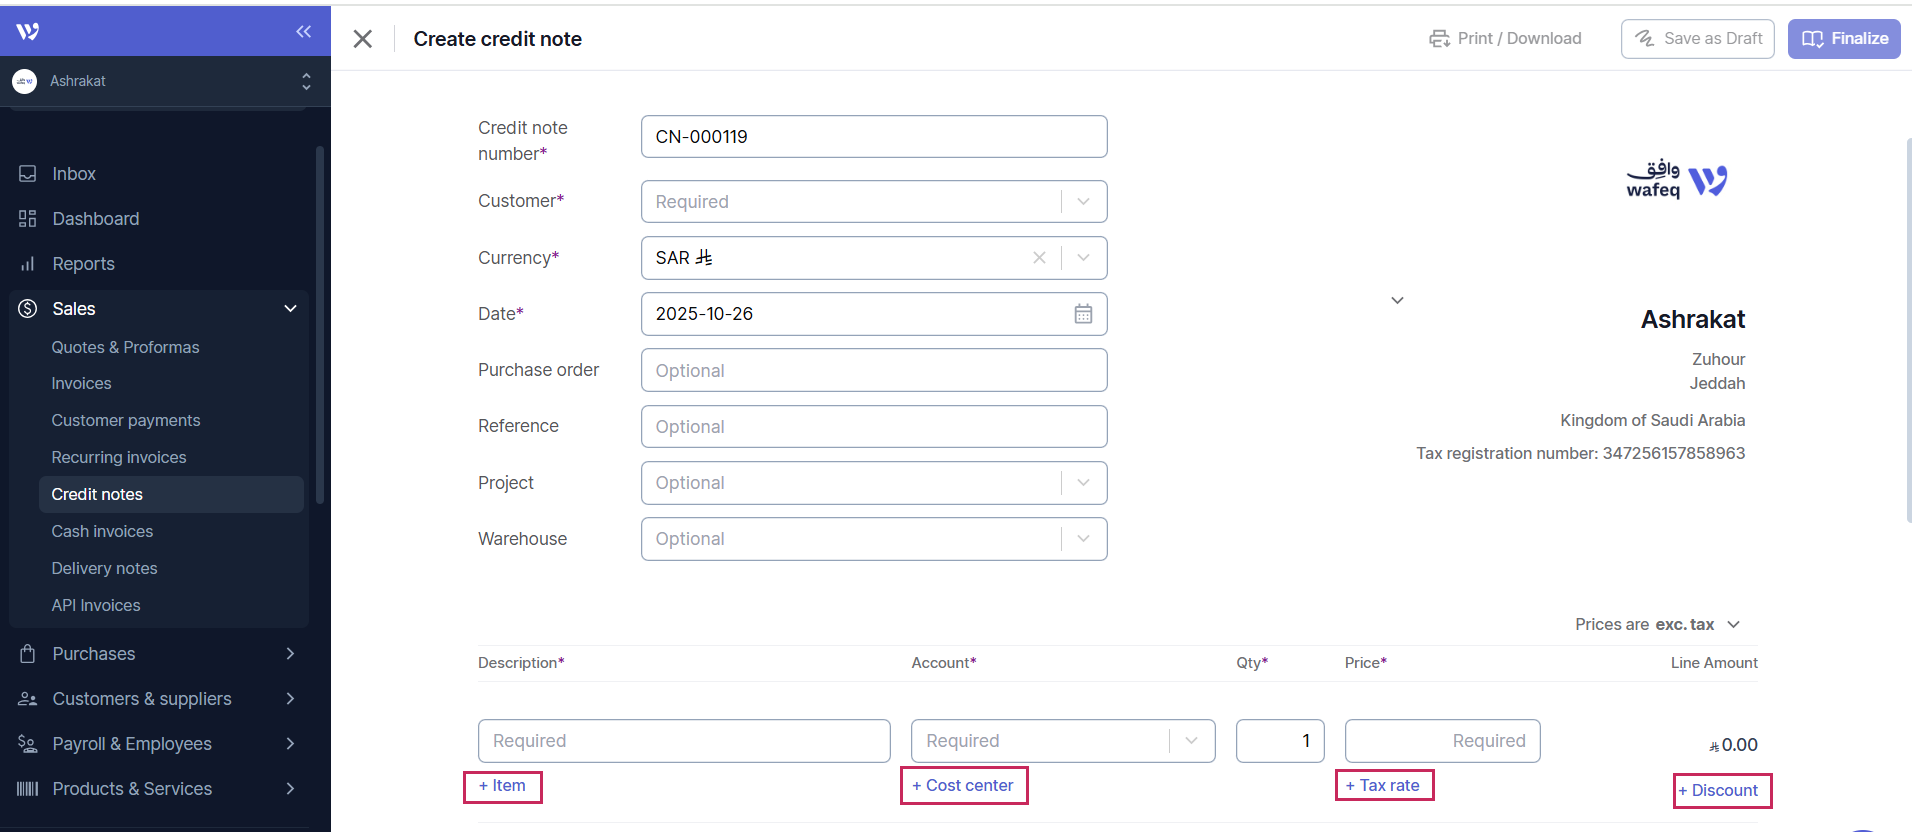Close the Create credit note form
Screen dimensions: 1912x832
coord(363,39)
